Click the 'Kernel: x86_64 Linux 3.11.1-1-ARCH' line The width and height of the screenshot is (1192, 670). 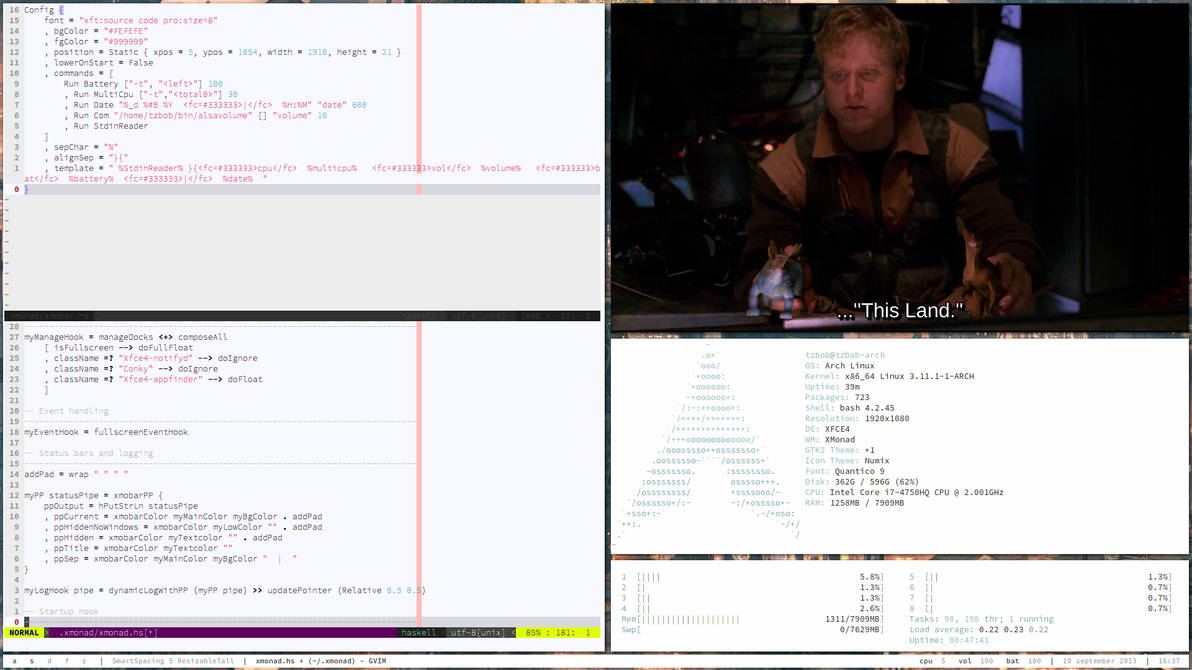click(x=889, y=376)
